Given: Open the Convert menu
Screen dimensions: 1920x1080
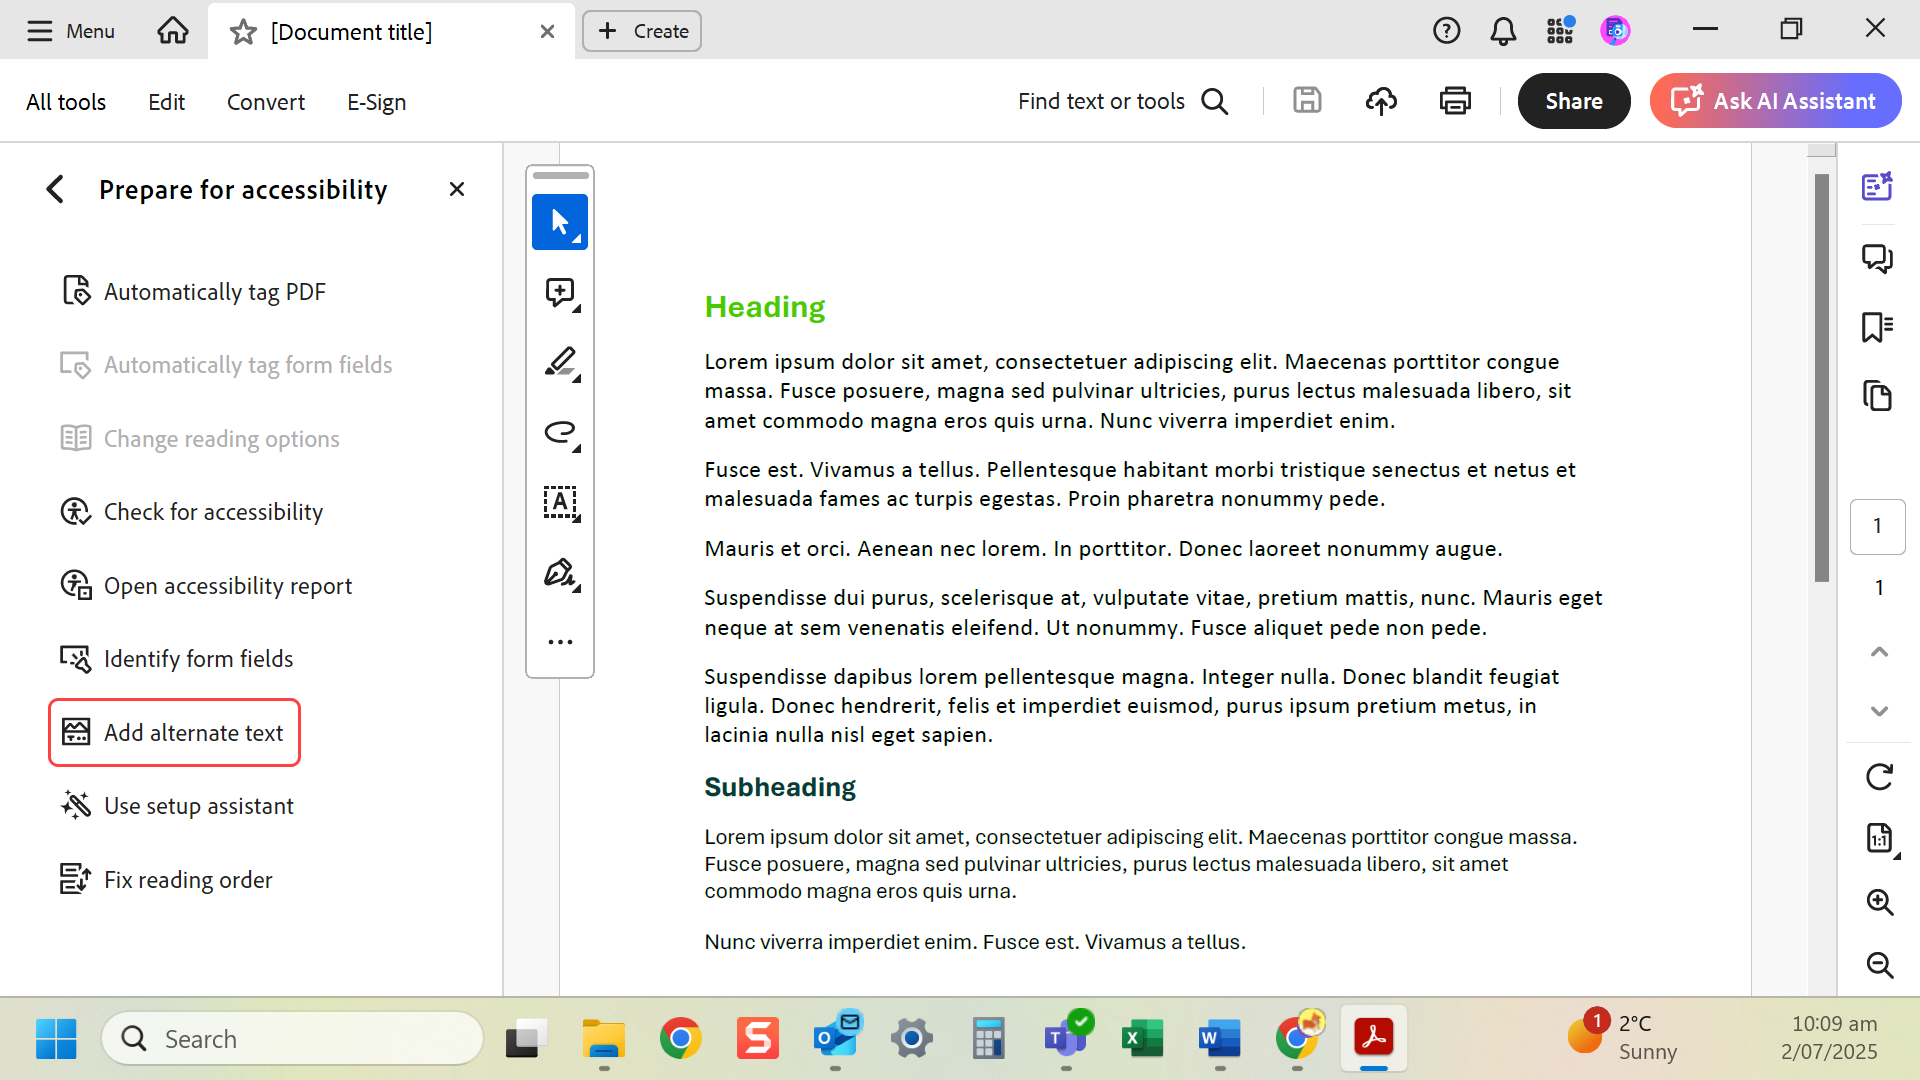Looking at the screenshot, I should [266, 102].
